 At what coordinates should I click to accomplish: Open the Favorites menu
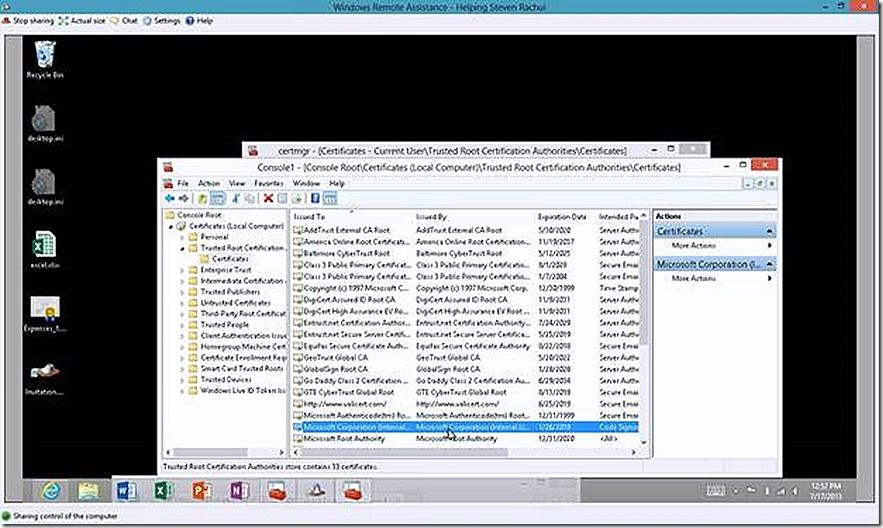pos(269,183)
